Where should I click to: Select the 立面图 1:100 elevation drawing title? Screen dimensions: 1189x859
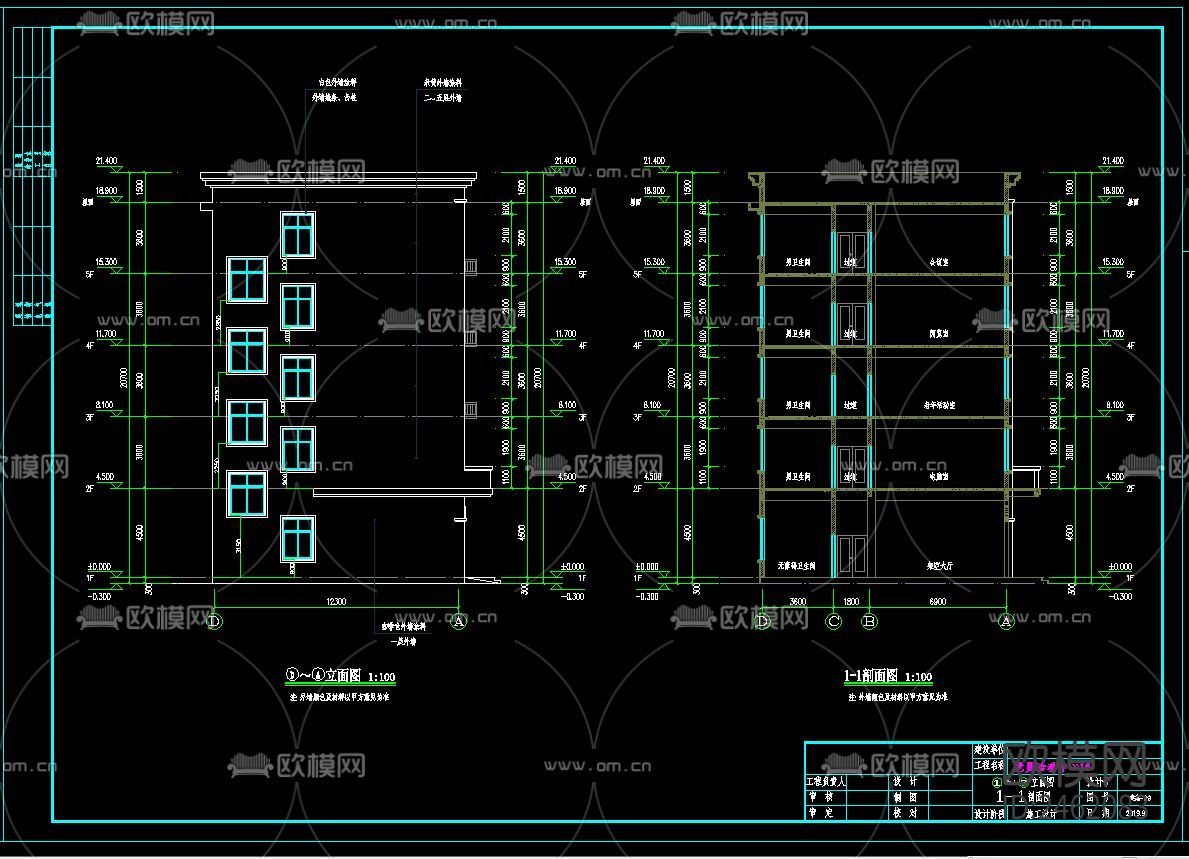tap(340, 676)
